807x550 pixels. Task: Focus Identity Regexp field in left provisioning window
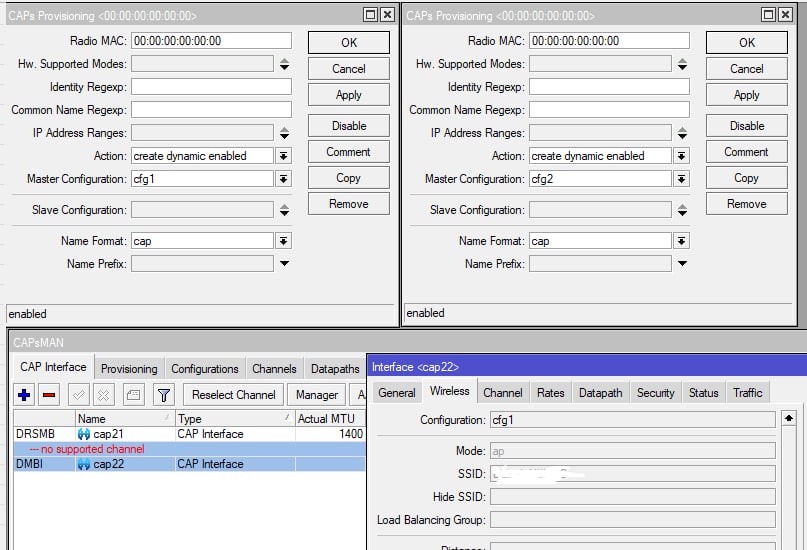tap(211, 87)
